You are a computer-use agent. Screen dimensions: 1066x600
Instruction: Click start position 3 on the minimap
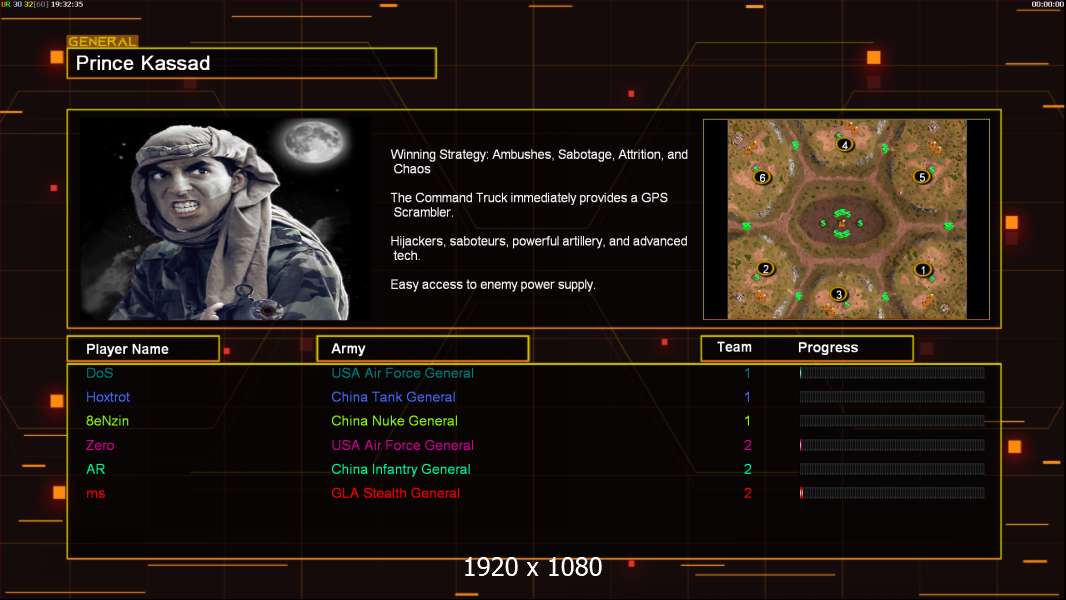point(839,294)
